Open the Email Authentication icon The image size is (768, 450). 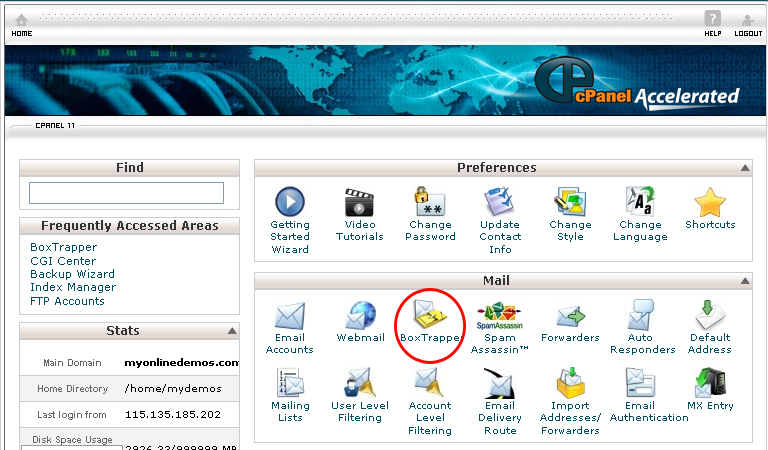640,382
